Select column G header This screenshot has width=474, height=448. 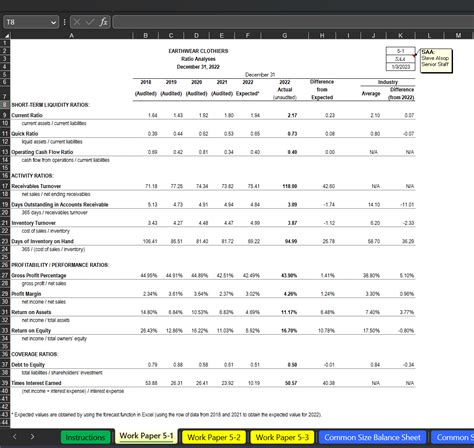(285, 35)
